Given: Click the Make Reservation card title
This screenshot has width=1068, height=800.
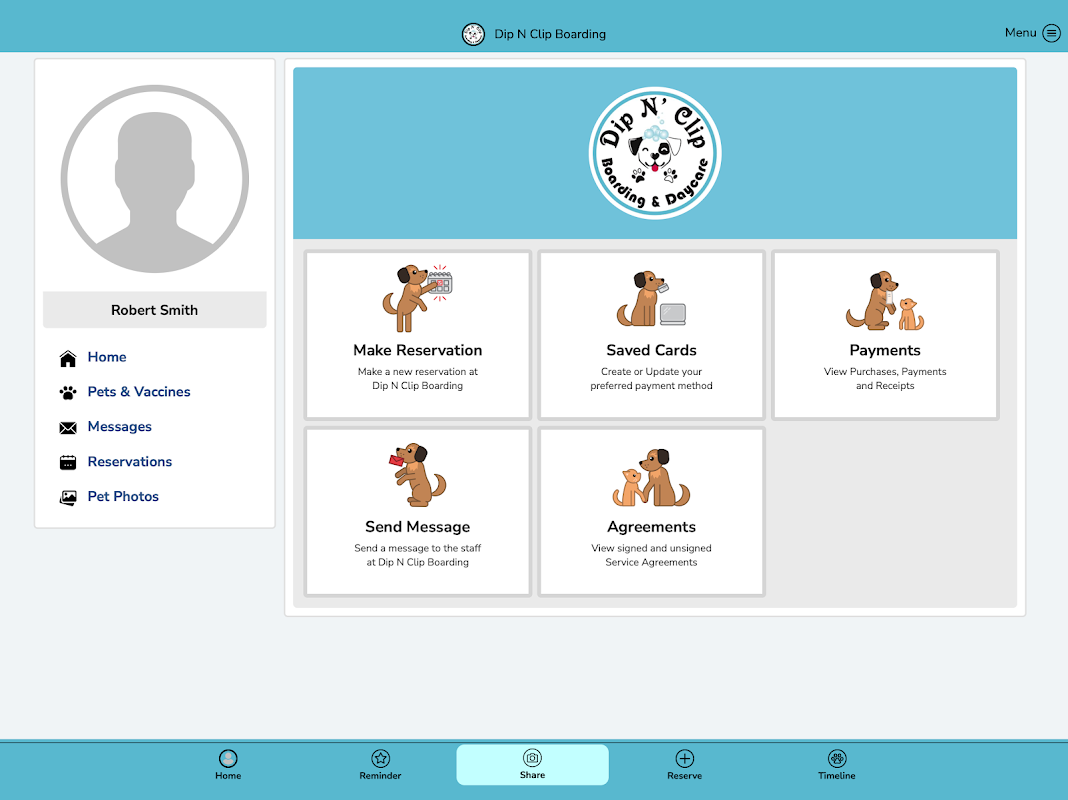Looking at the screenshot, I should coord(418,350).
